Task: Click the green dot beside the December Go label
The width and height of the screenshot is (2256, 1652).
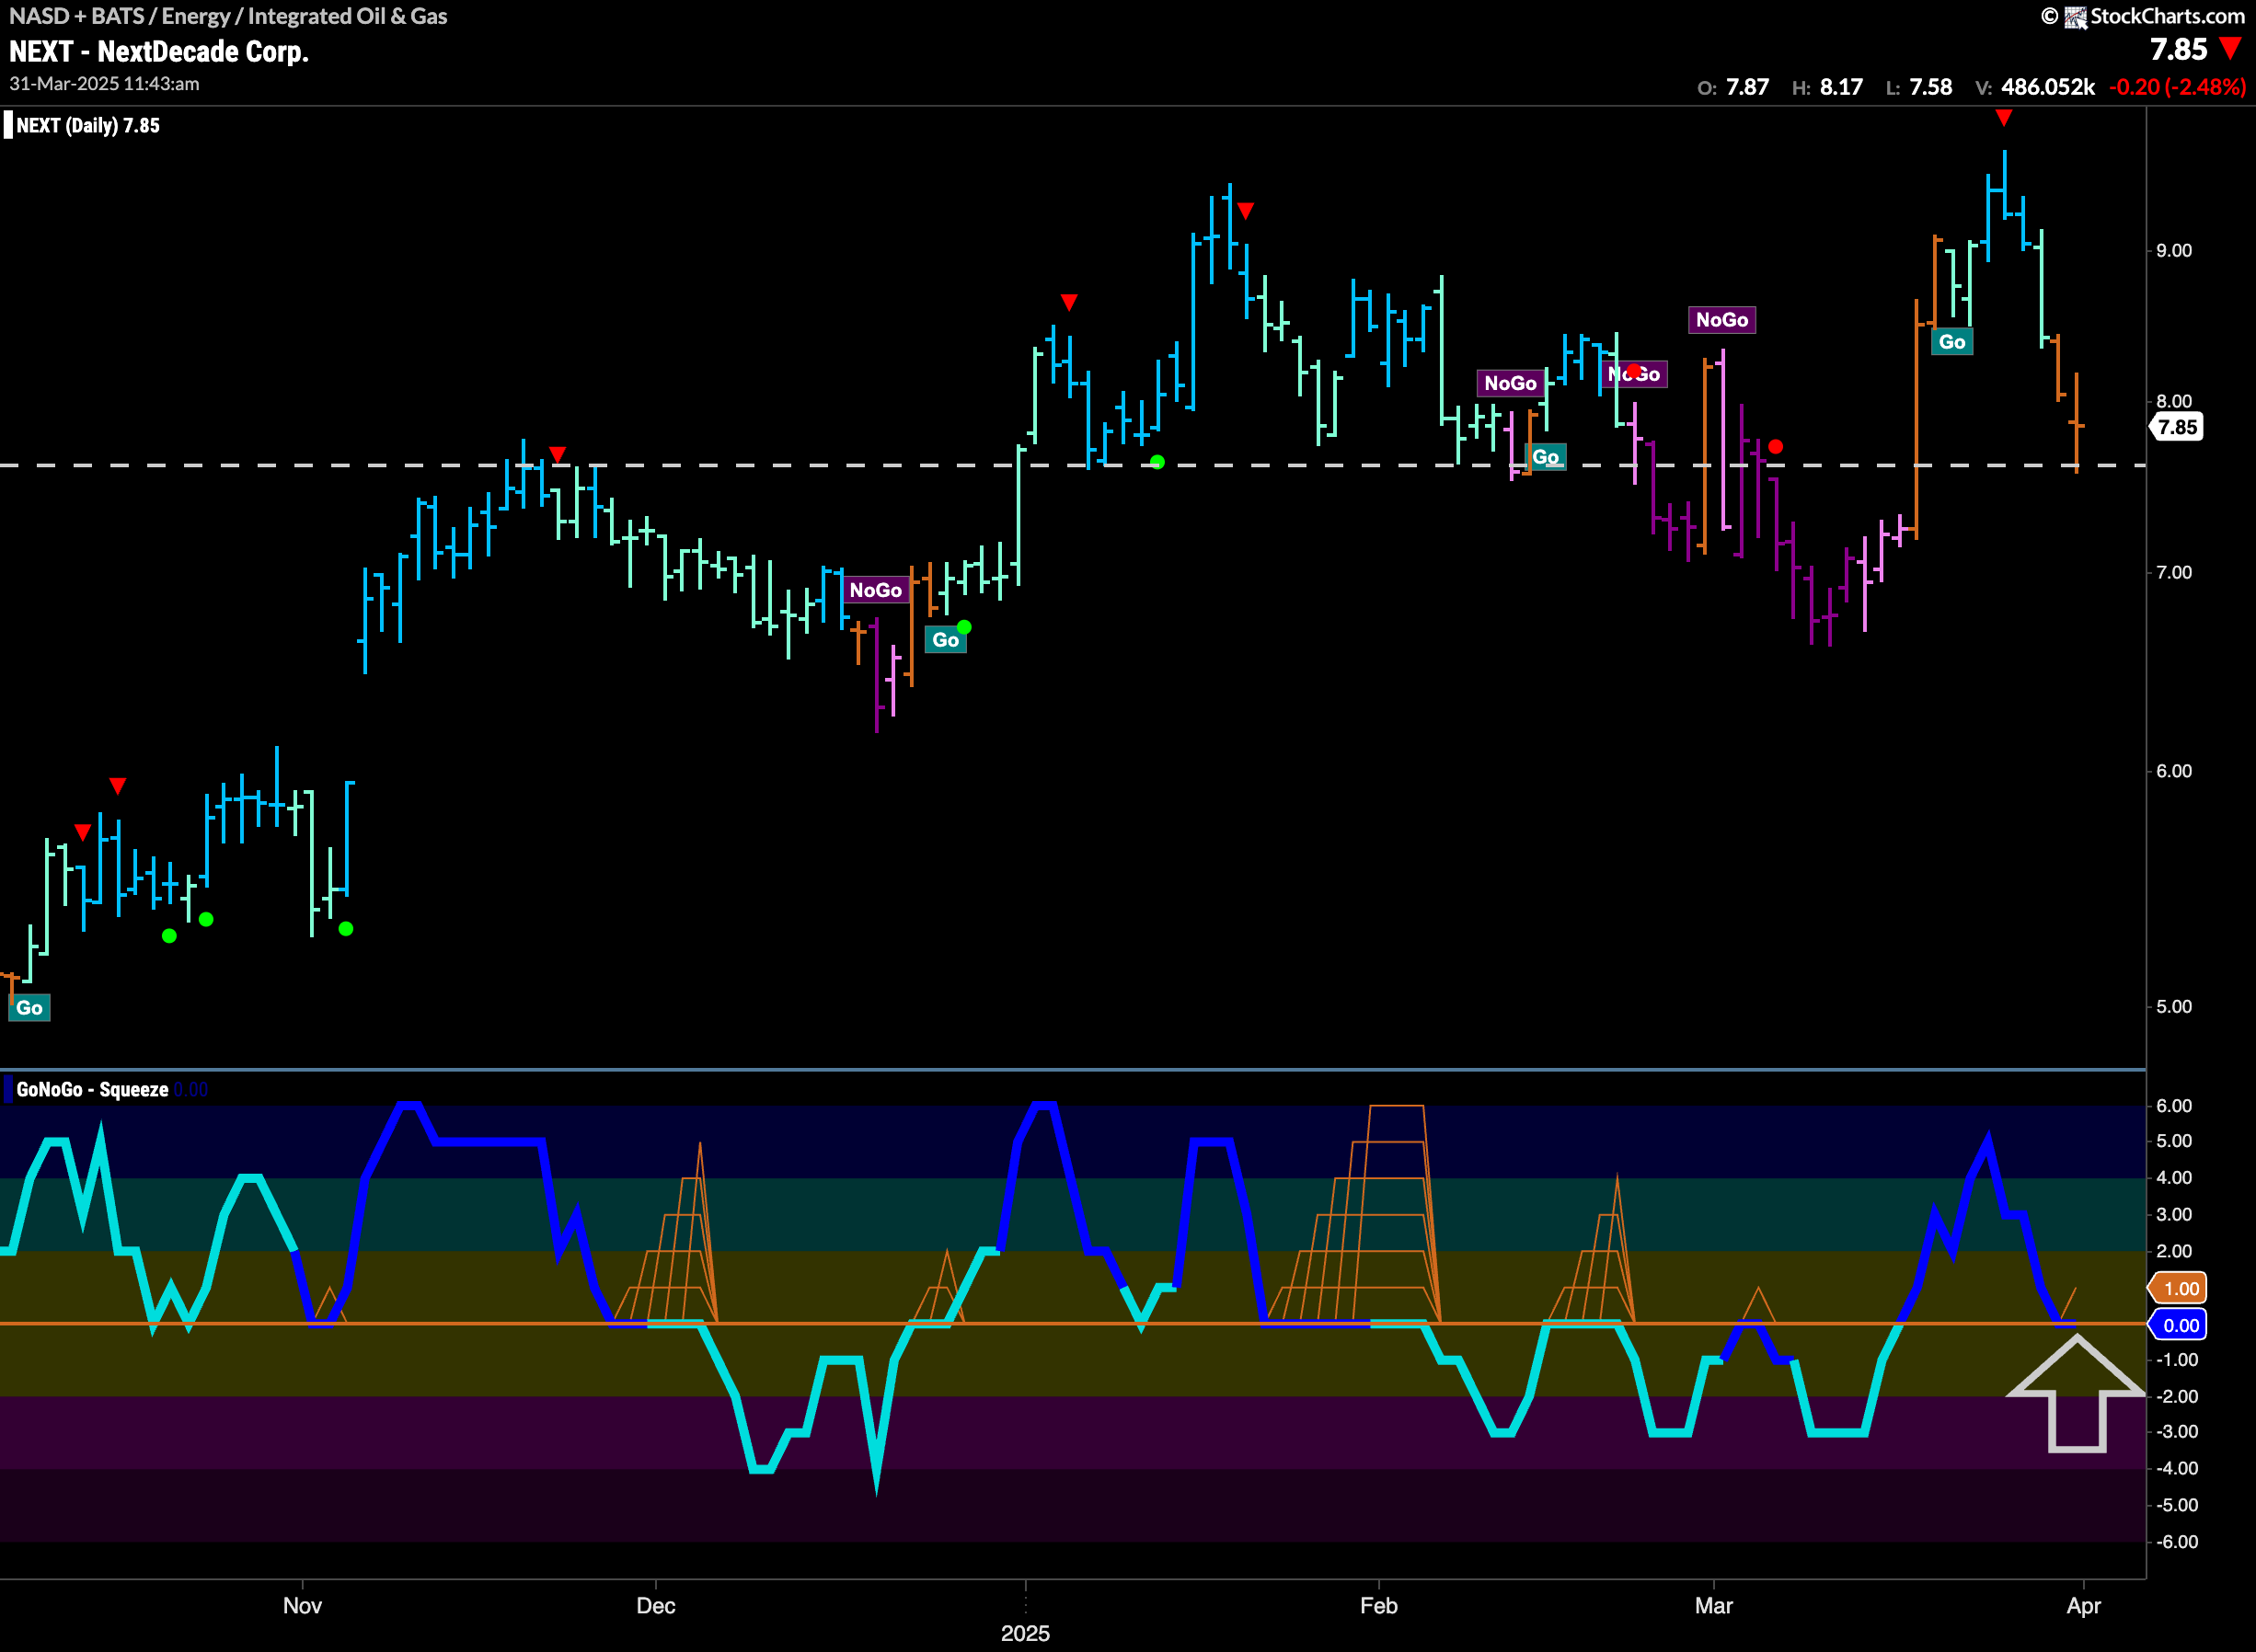Action: point(964,627)
